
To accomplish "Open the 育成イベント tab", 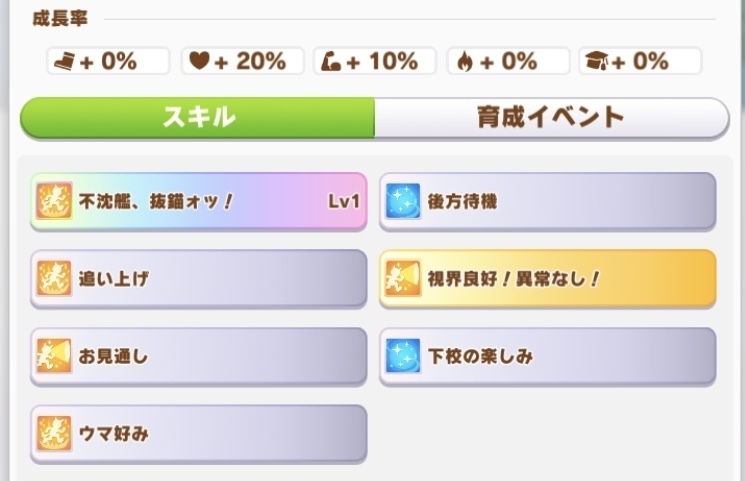I will [551, 117].
